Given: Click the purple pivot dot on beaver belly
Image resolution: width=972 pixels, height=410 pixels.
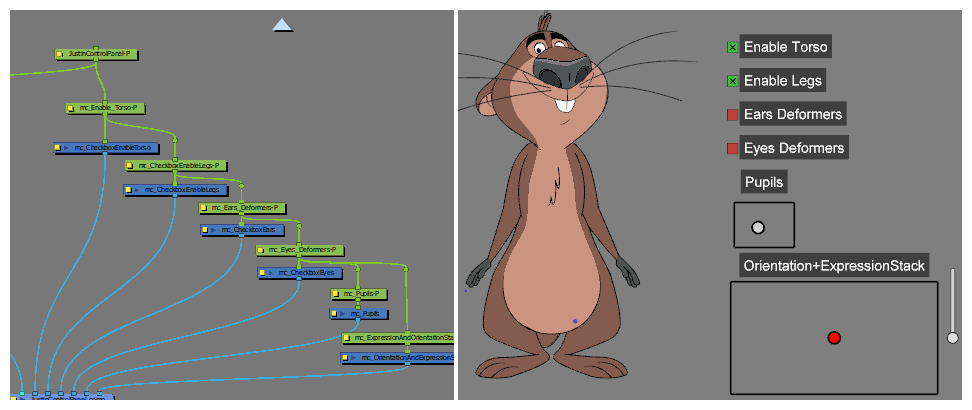Looking at the screenshot, I should [575, 321].
